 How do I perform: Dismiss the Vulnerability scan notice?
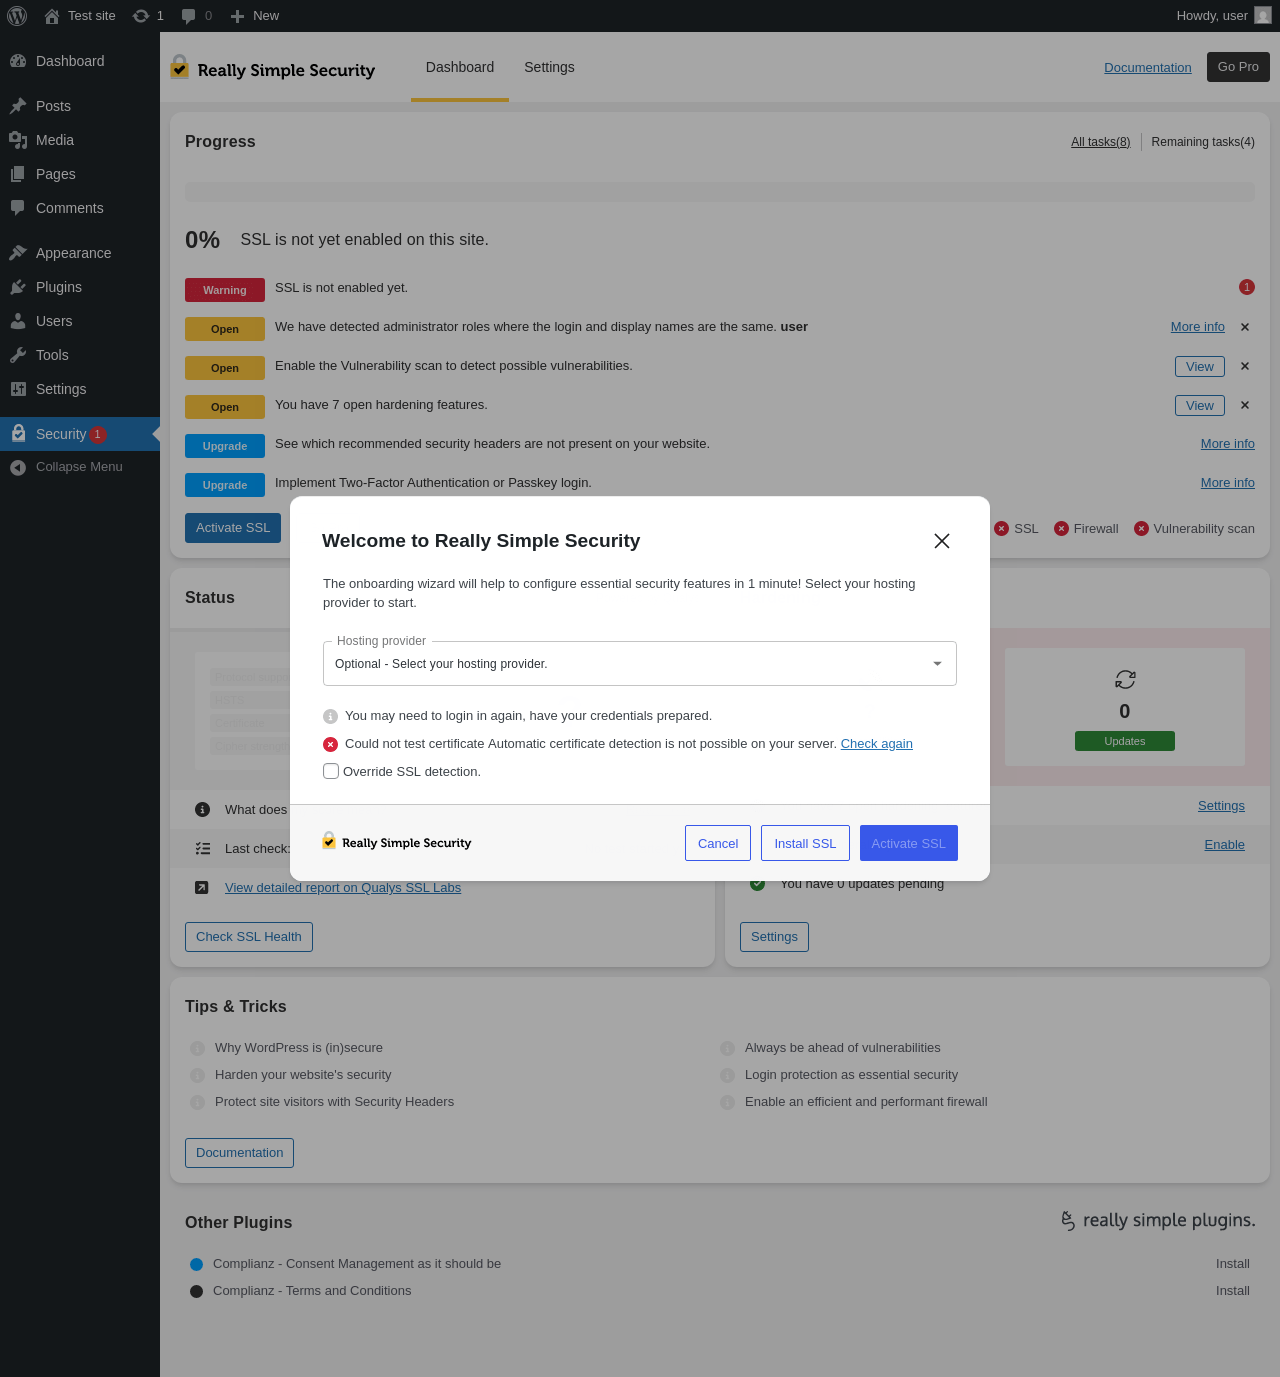[1245, 366]
